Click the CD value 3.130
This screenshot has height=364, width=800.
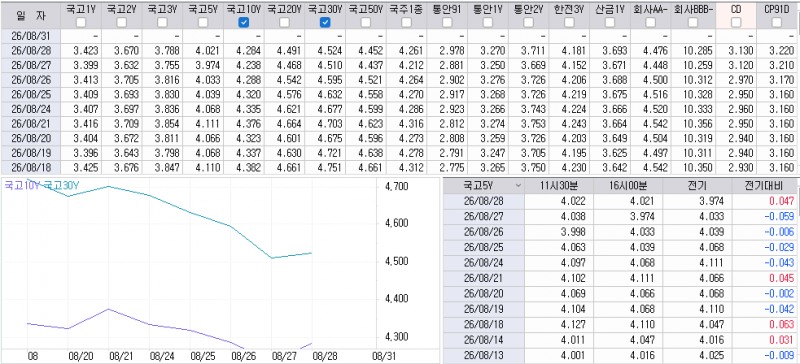741,51
